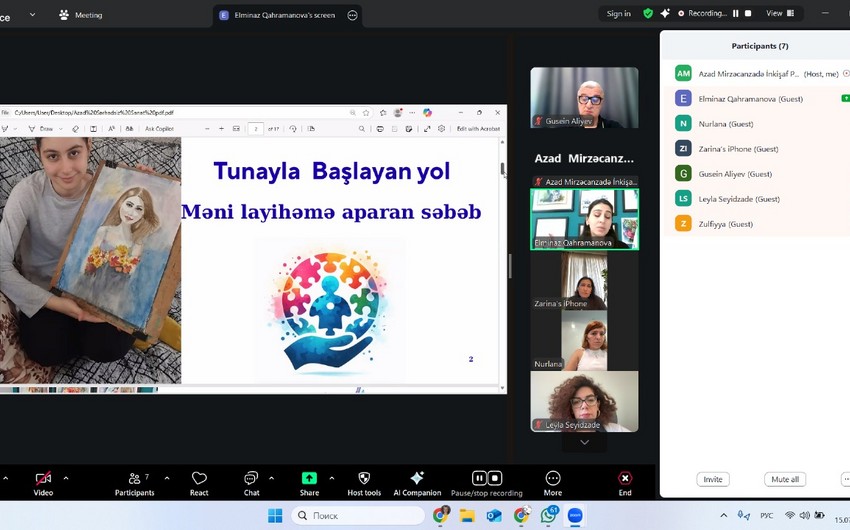This screenshot has height=530, width=850.
Task: Click the Windows Start button
Action: (x=275, y=515)
